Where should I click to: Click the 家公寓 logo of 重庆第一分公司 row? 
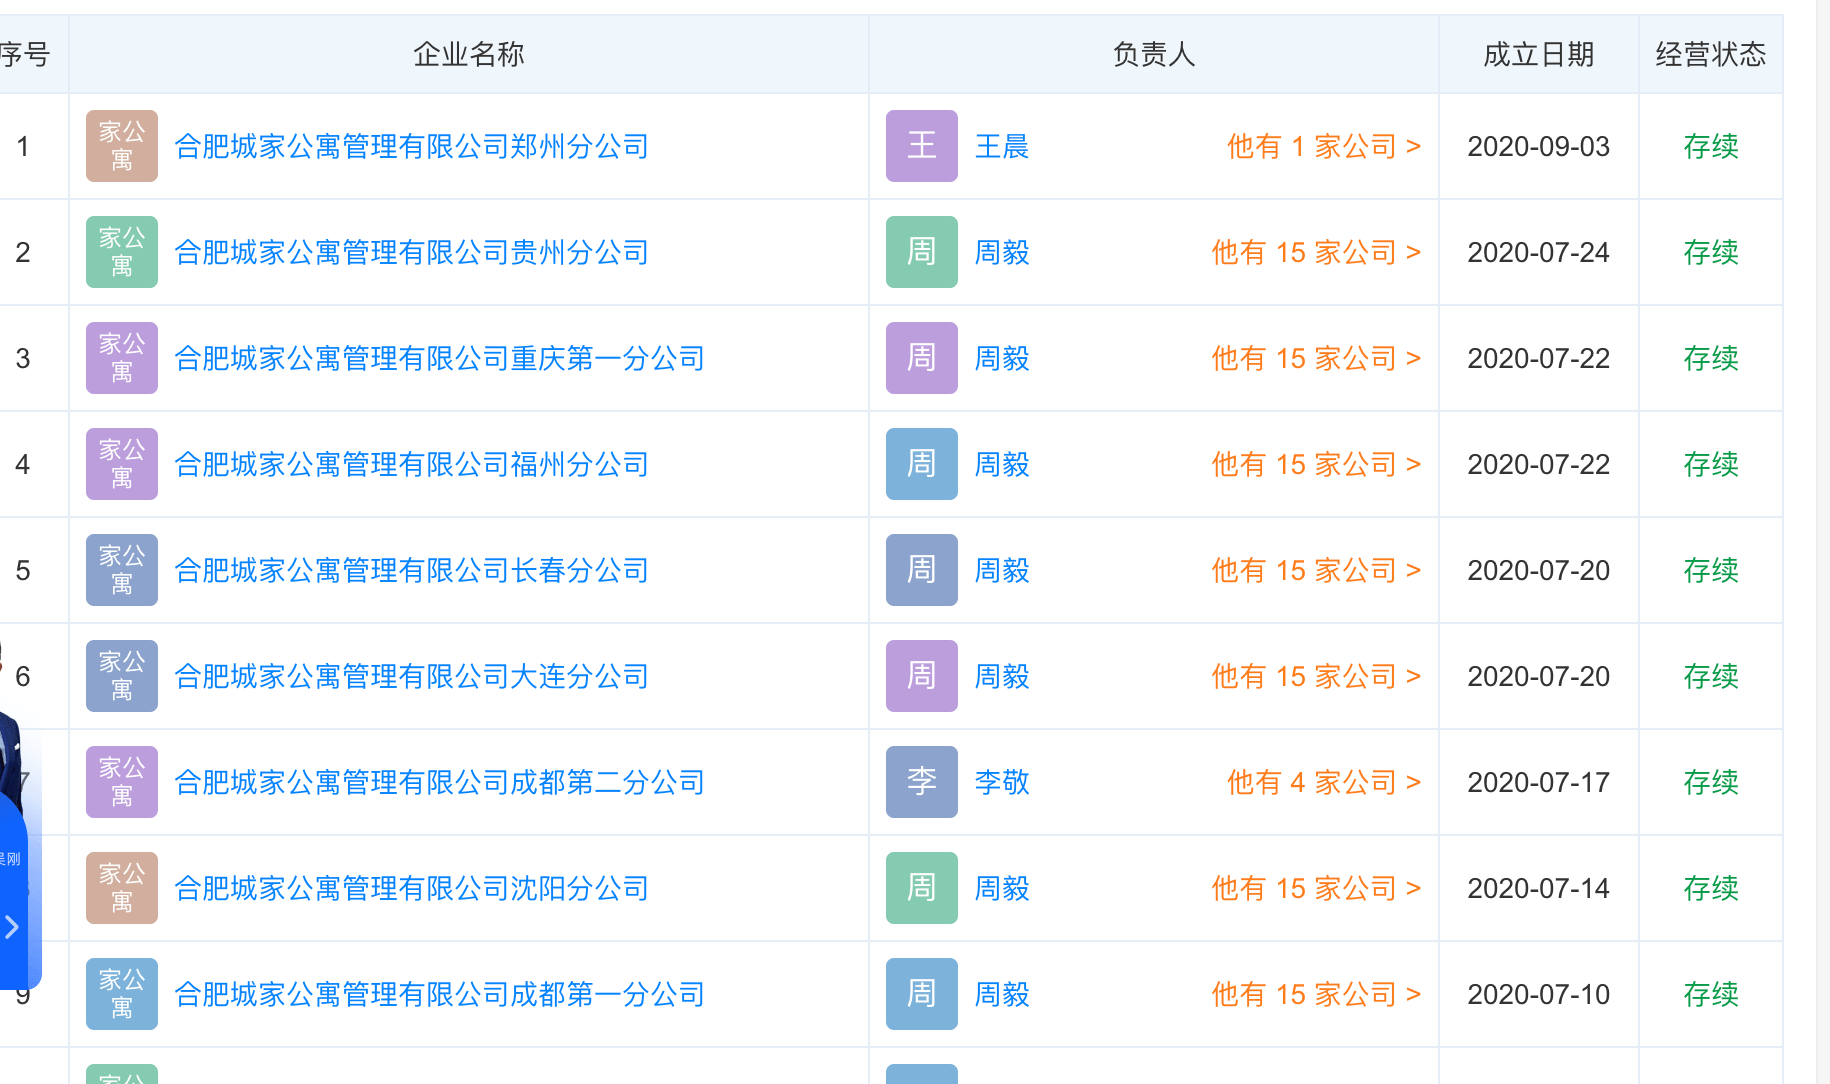tap(122, 358)
